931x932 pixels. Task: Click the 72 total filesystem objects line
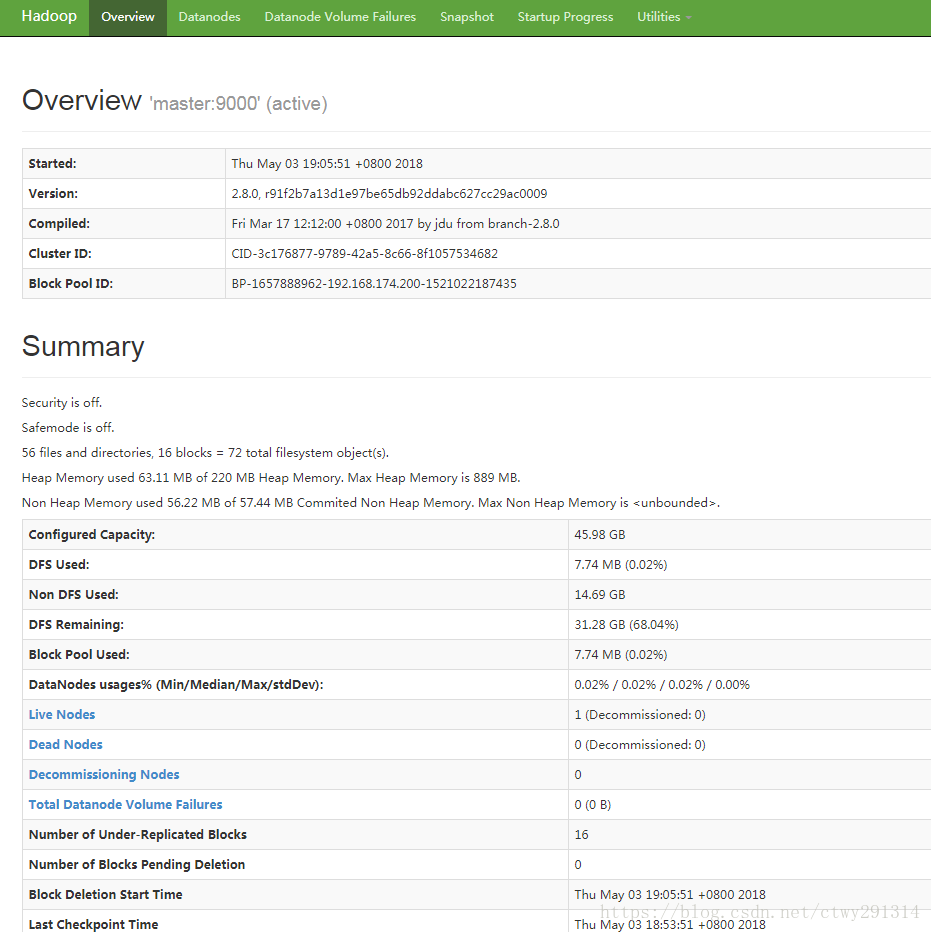click(x=205, y=452)
